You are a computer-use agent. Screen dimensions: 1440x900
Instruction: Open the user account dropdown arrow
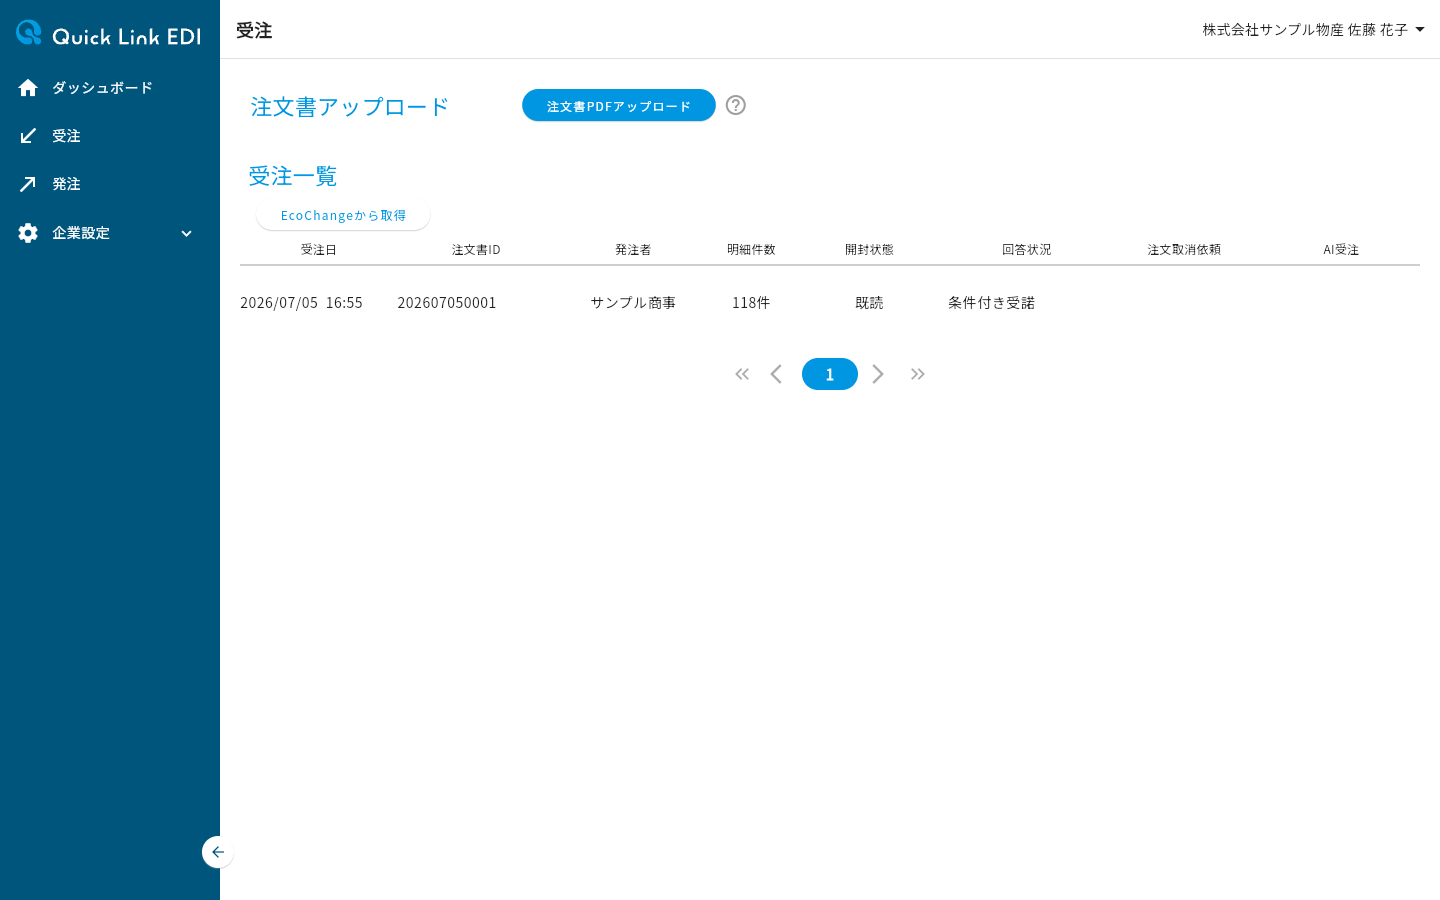1420,30
